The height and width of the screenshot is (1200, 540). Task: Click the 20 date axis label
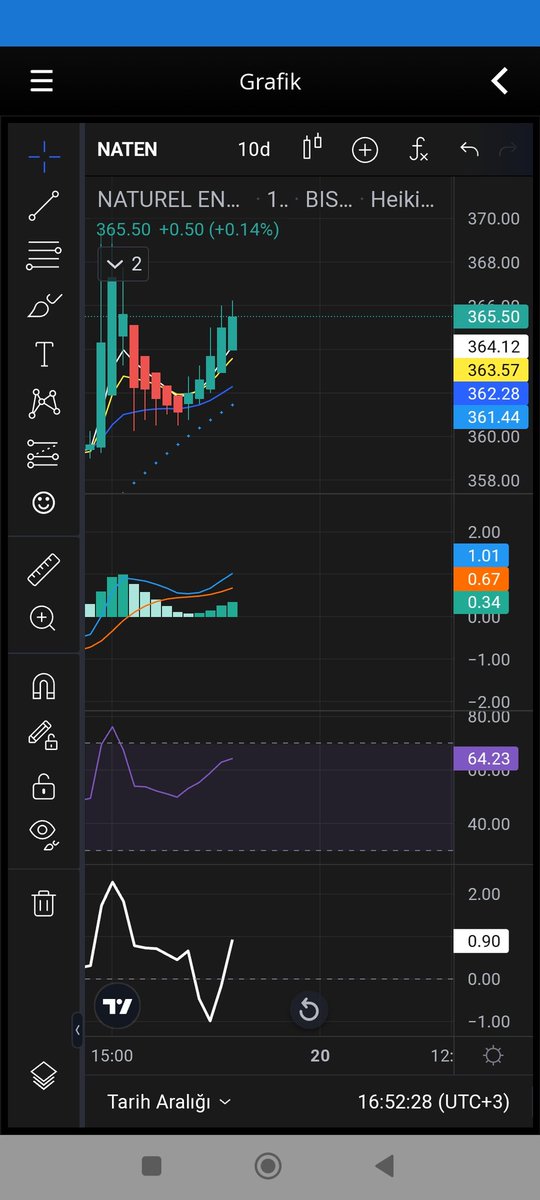[x=320, y=1056]
